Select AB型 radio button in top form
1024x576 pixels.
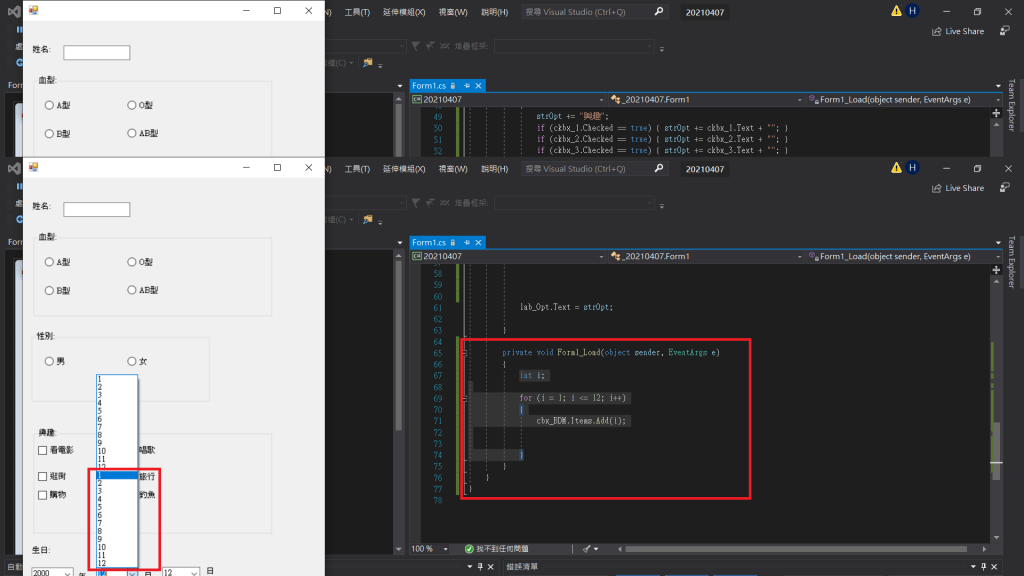[132, 133]
